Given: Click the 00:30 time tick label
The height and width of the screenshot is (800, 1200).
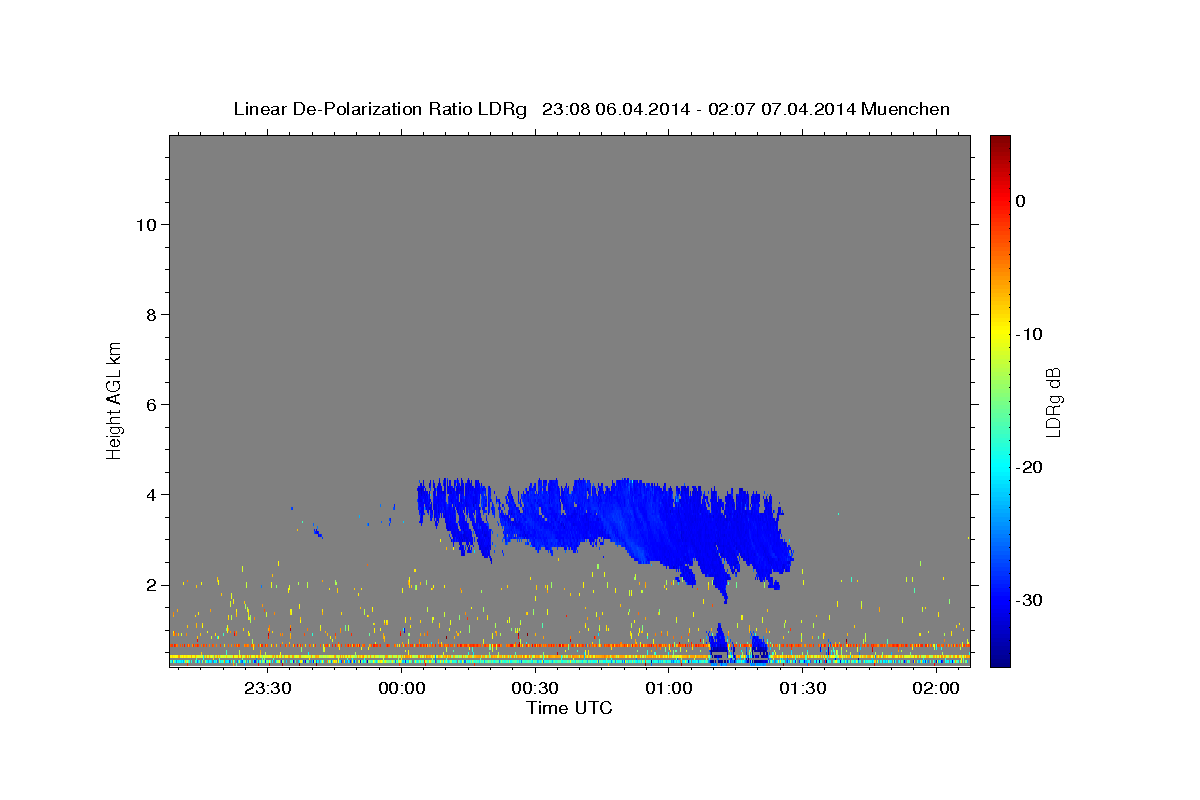Looking at the screenshot, I should (535, 688).
